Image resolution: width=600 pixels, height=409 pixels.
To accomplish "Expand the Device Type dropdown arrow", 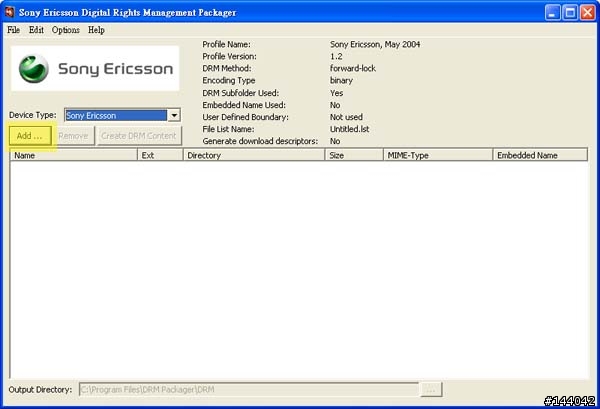I will pyautogui.click(x=174, y=115).
